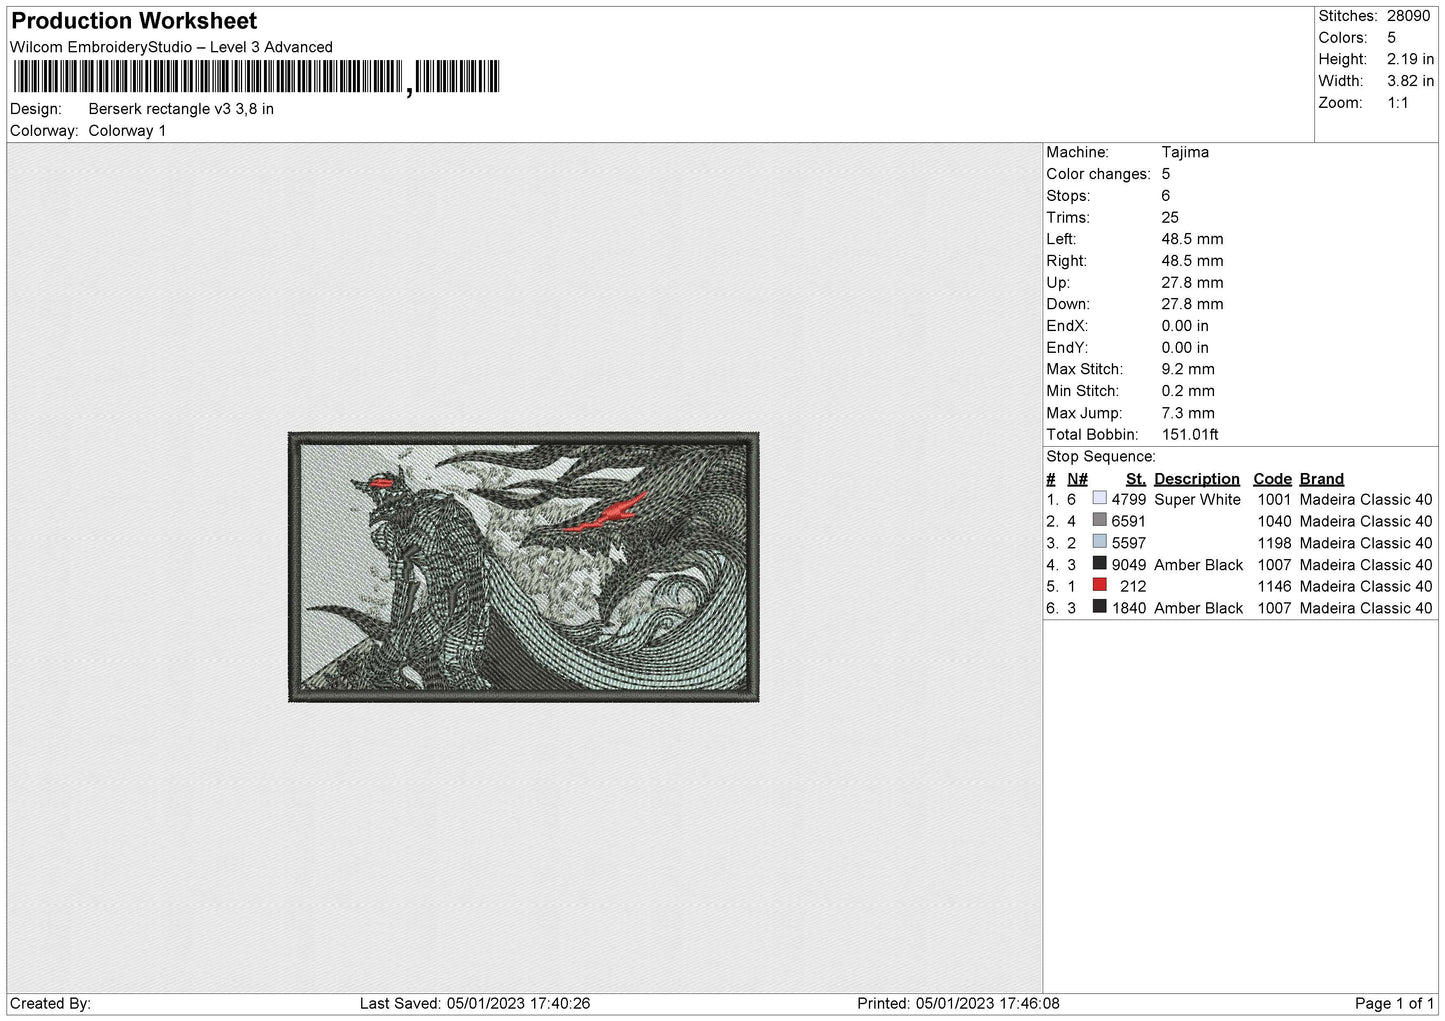Click the Production Worksheet title
The image size is (1445, 1021).
click(134, 21)
